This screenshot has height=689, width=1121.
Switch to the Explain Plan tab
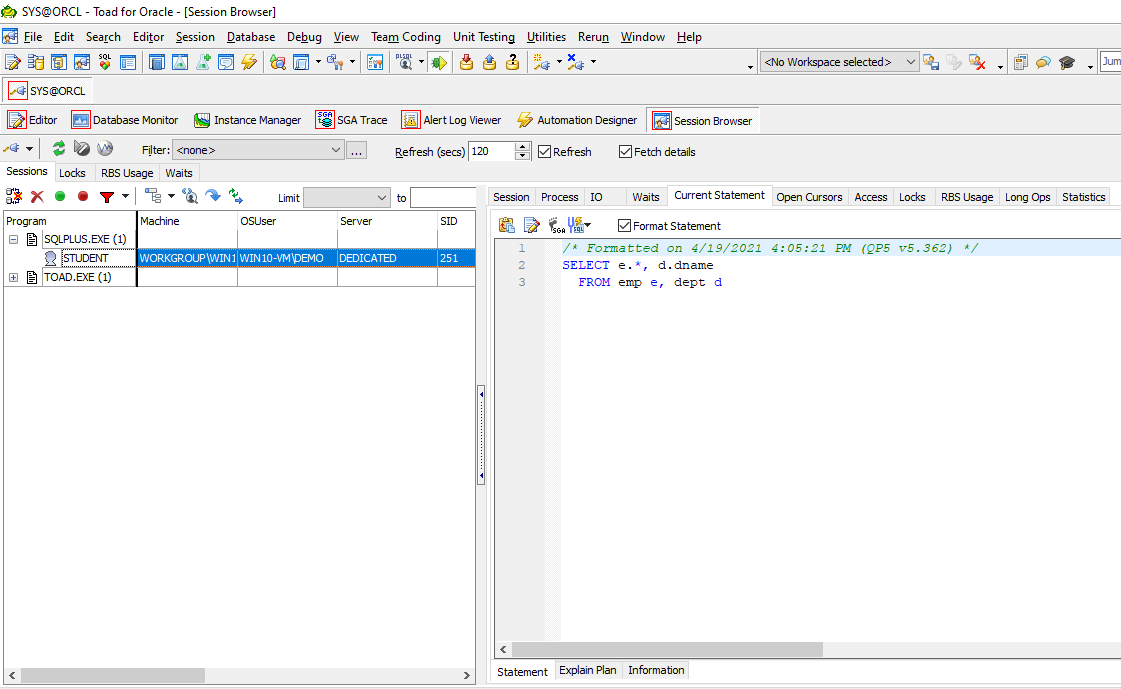coord(587,670)
